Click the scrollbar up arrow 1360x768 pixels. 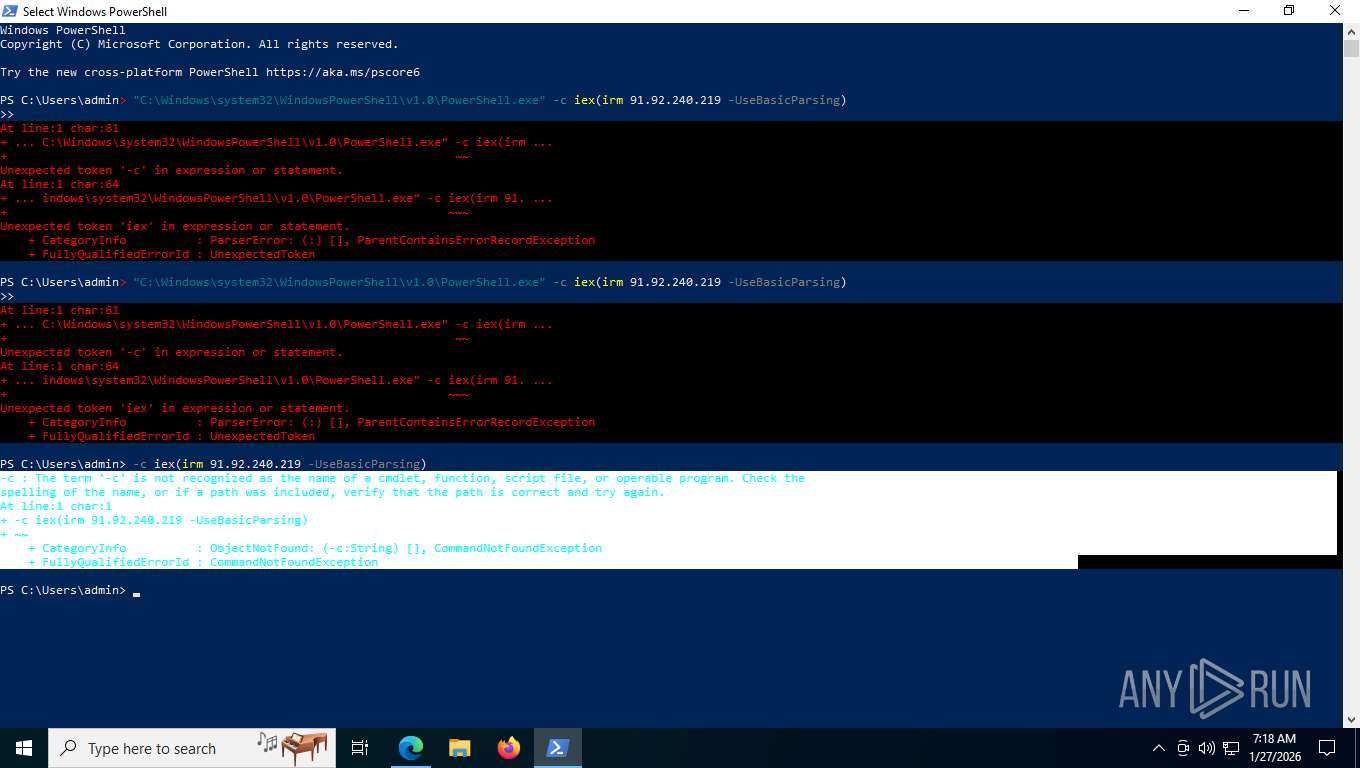1351,32
